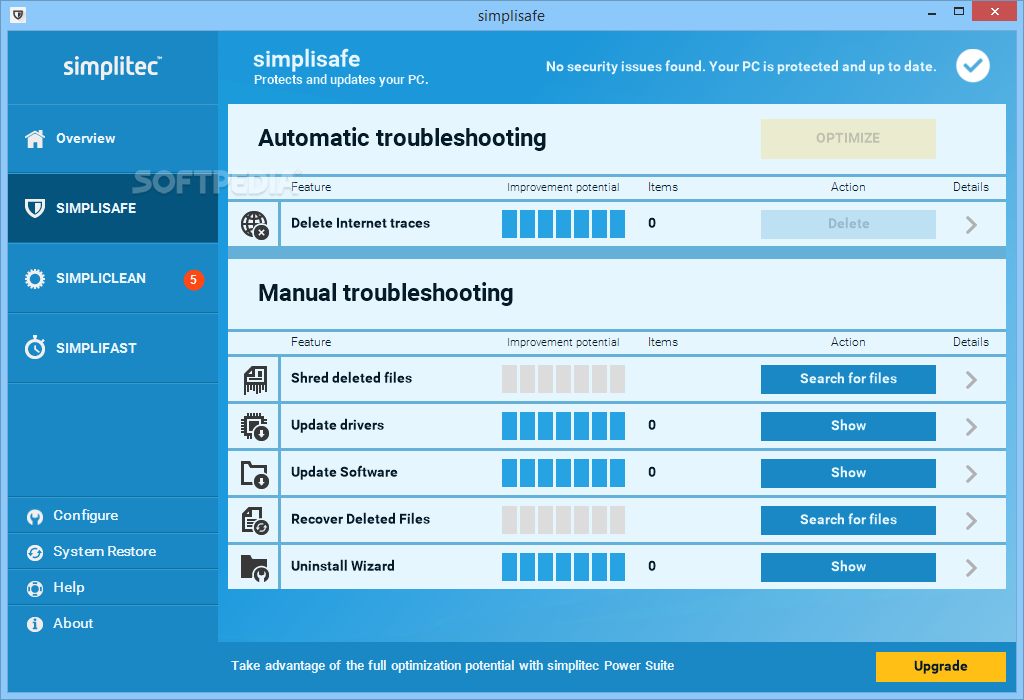Click the simplitec logo
Screen dimensions: 1024x700
coord(112,67)
